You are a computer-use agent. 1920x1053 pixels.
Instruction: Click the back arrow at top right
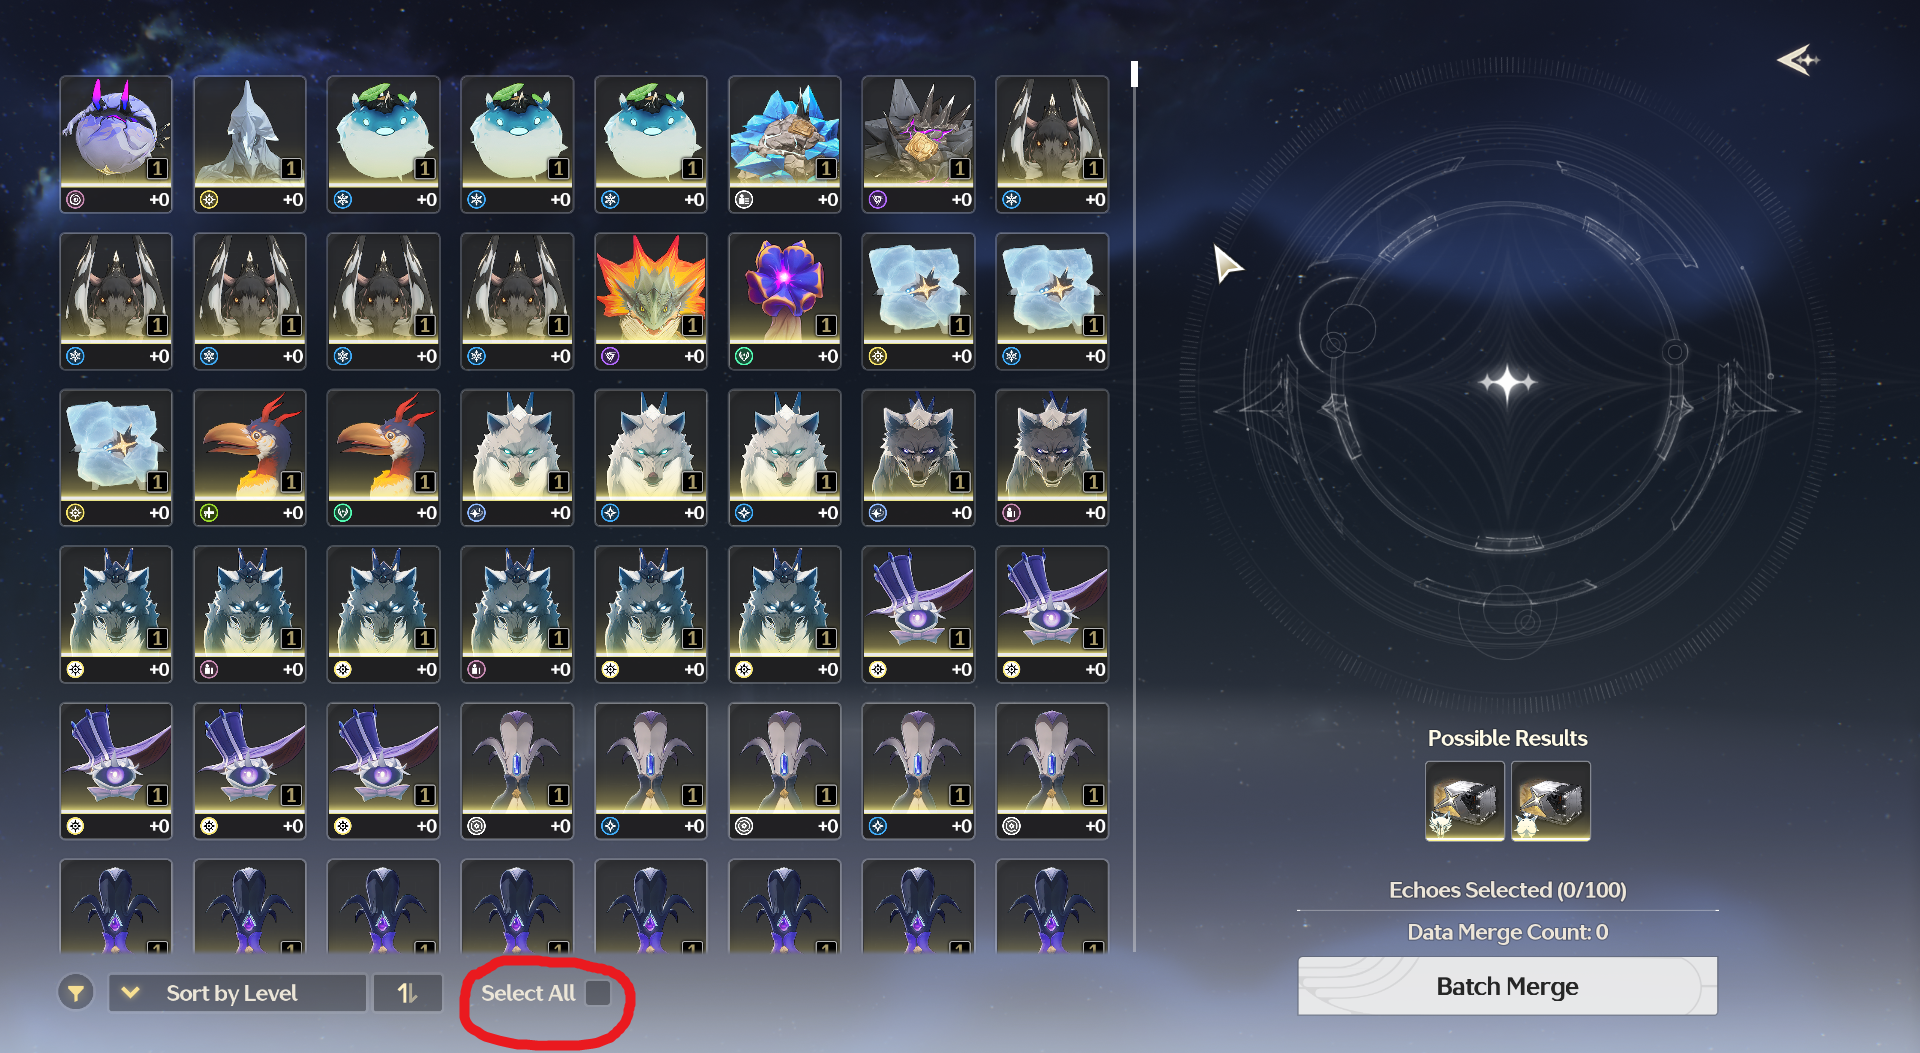pyautogui.click(x=1798, y=60)
